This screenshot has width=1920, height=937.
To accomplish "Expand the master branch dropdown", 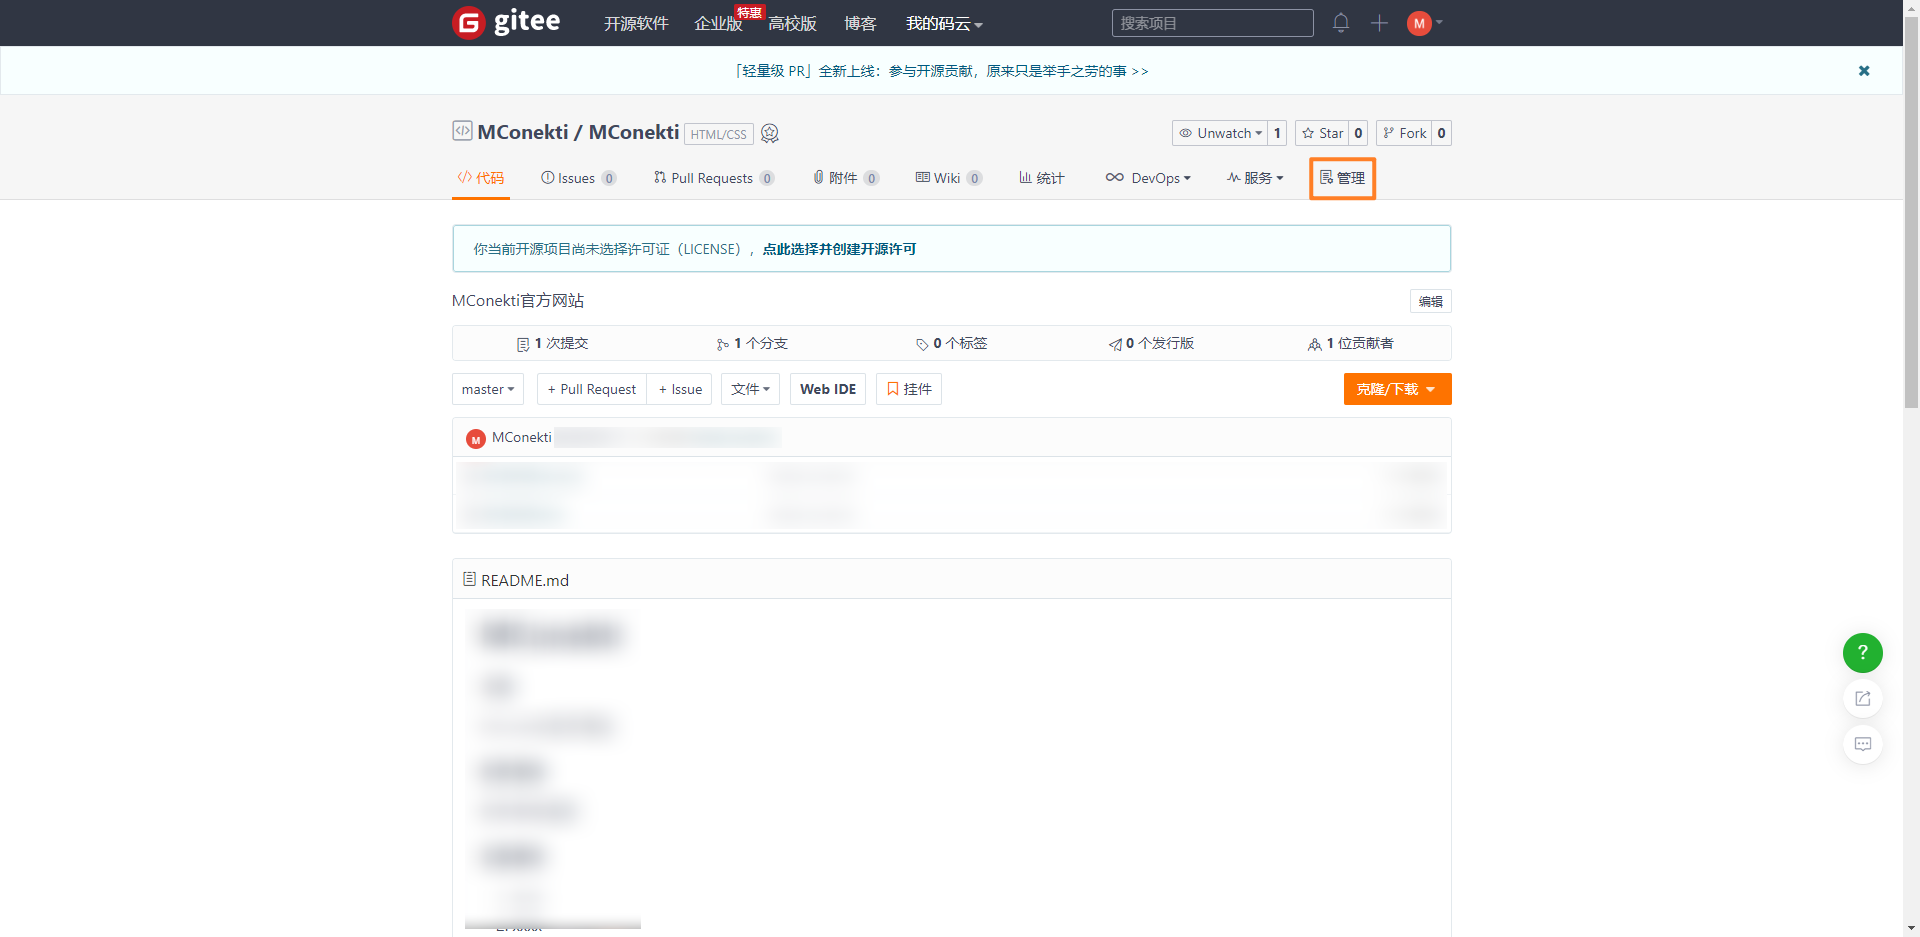I will coord(488,389).
